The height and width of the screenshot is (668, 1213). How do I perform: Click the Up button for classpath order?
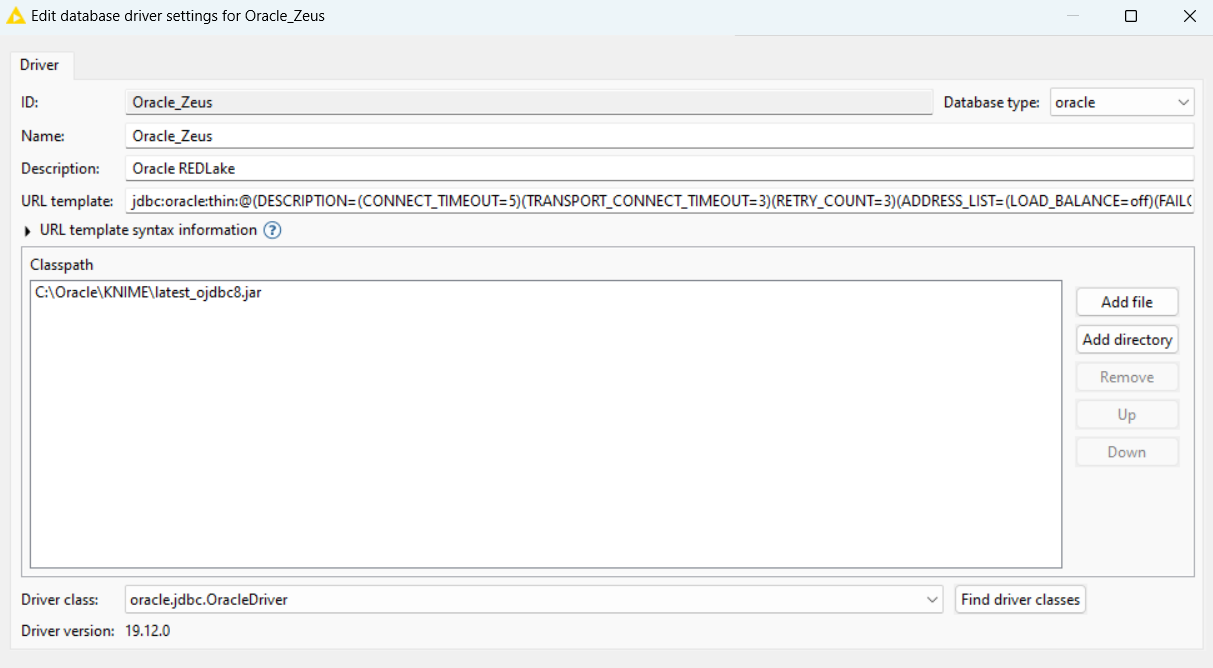(x=1127, y=415)
